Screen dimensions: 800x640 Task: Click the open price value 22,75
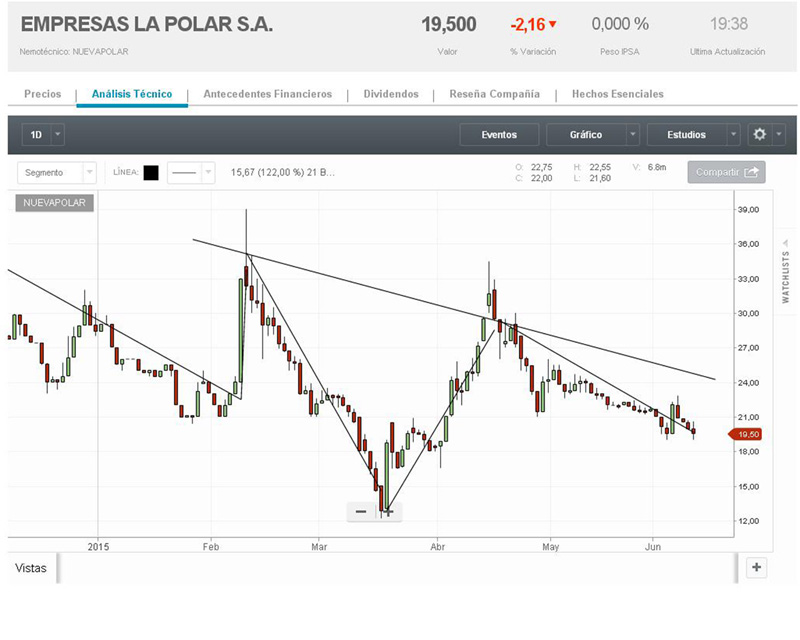click(x=541, y=167)
